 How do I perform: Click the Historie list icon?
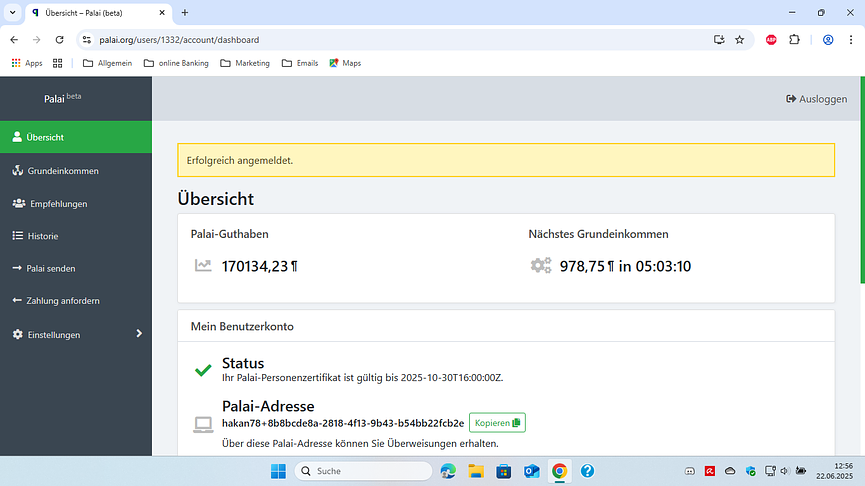tap(18, 236)
